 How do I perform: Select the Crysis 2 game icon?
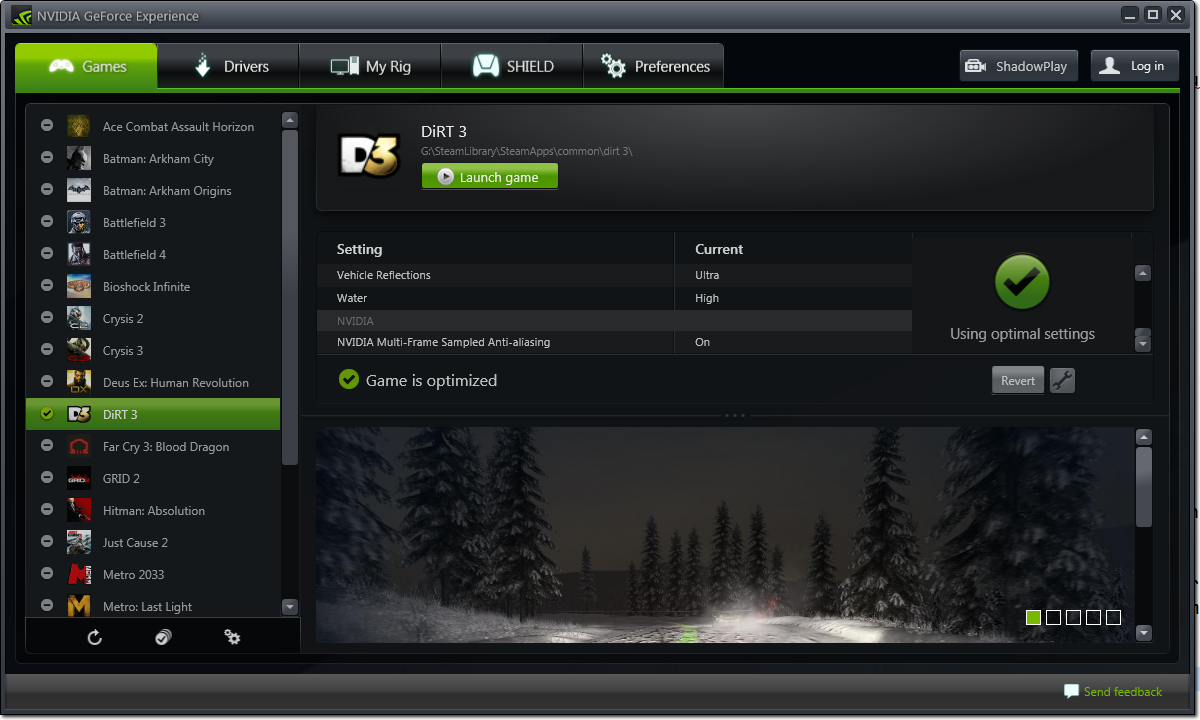(x=79, y=318)
